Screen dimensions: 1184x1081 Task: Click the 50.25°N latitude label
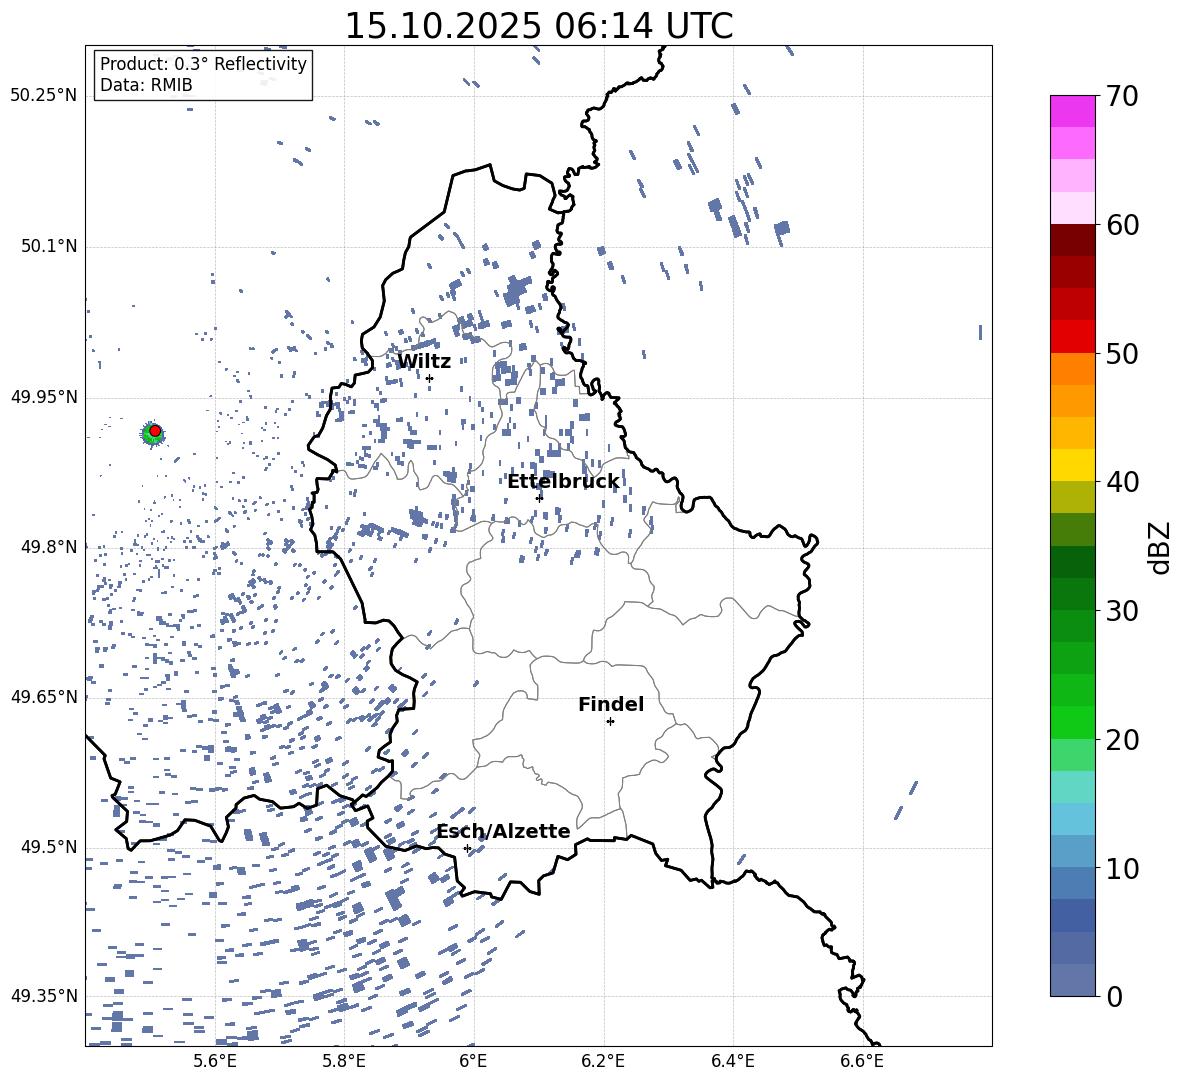(x=44, y=96)
